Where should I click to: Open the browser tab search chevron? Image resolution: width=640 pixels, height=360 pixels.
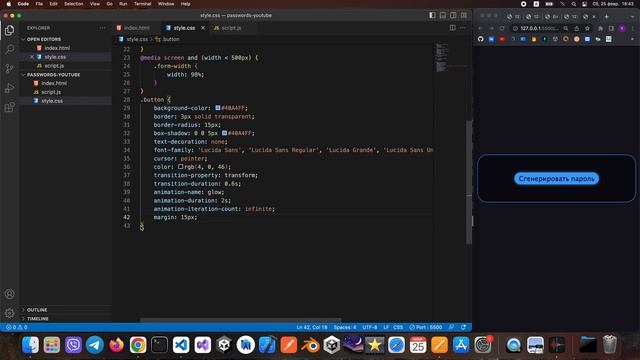coord(632,16)
